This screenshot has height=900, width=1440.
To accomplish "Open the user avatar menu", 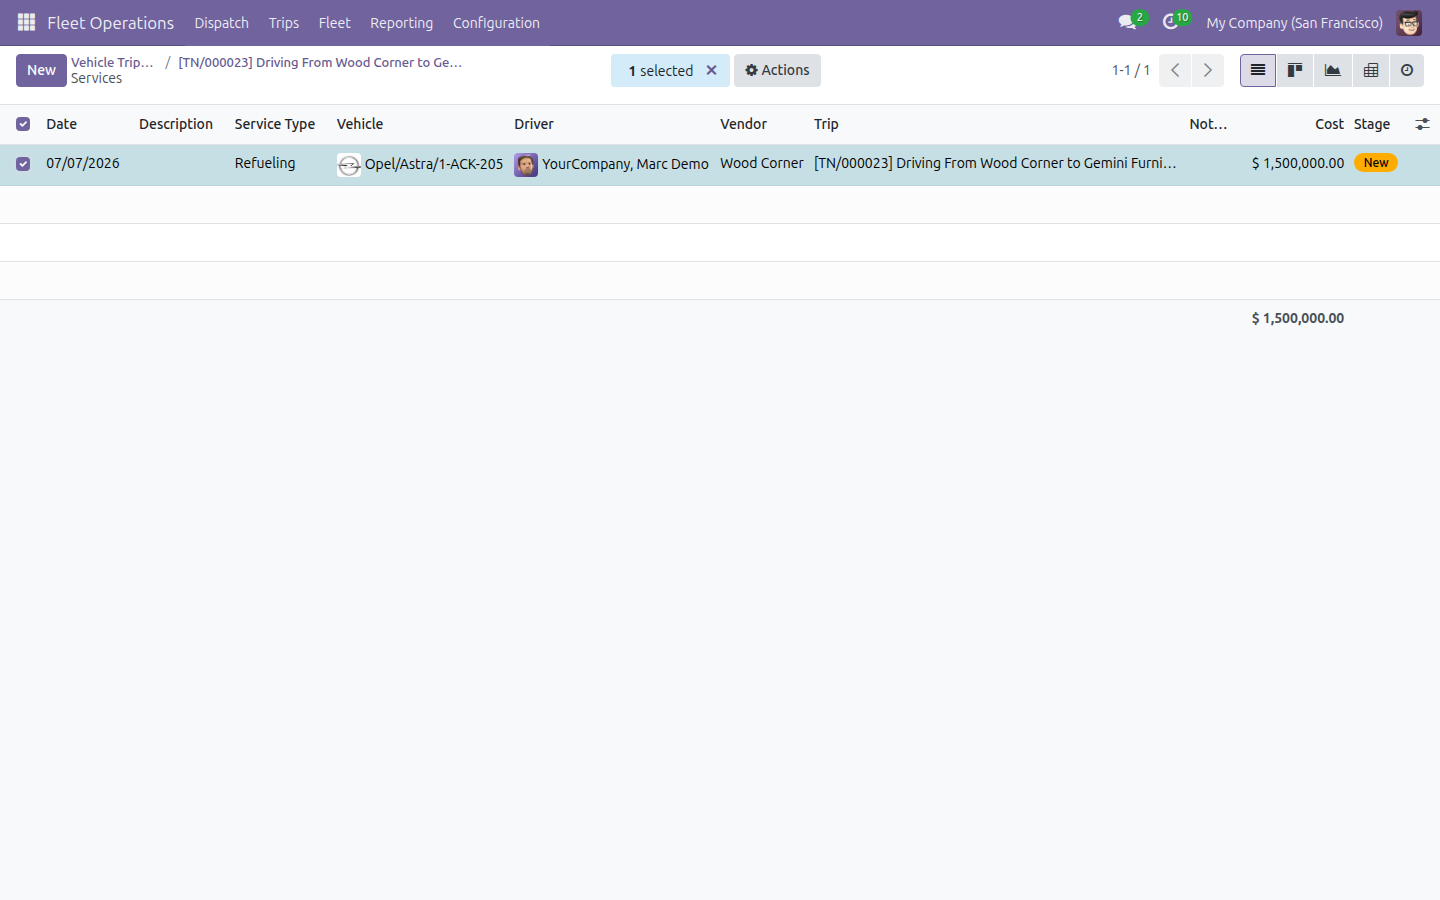I will tap(1409, 22).
